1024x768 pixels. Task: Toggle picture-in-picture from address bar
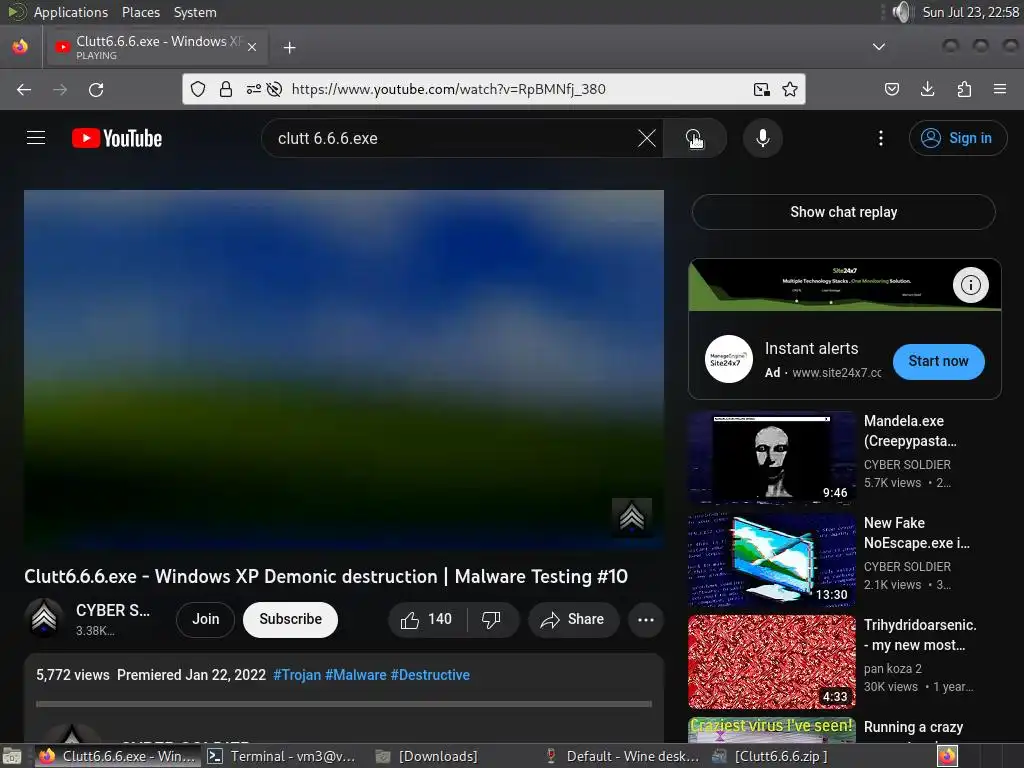[761, 89]
